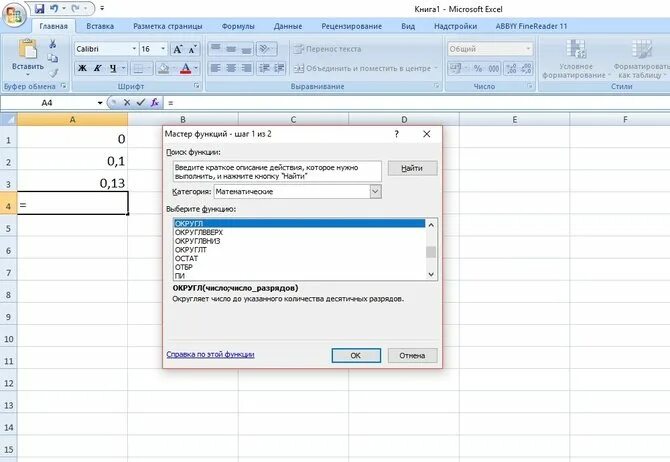The height and width of the screenshot is (462, 670).
Task: Click OK in Мастер функций dialog
Action: 356,356
